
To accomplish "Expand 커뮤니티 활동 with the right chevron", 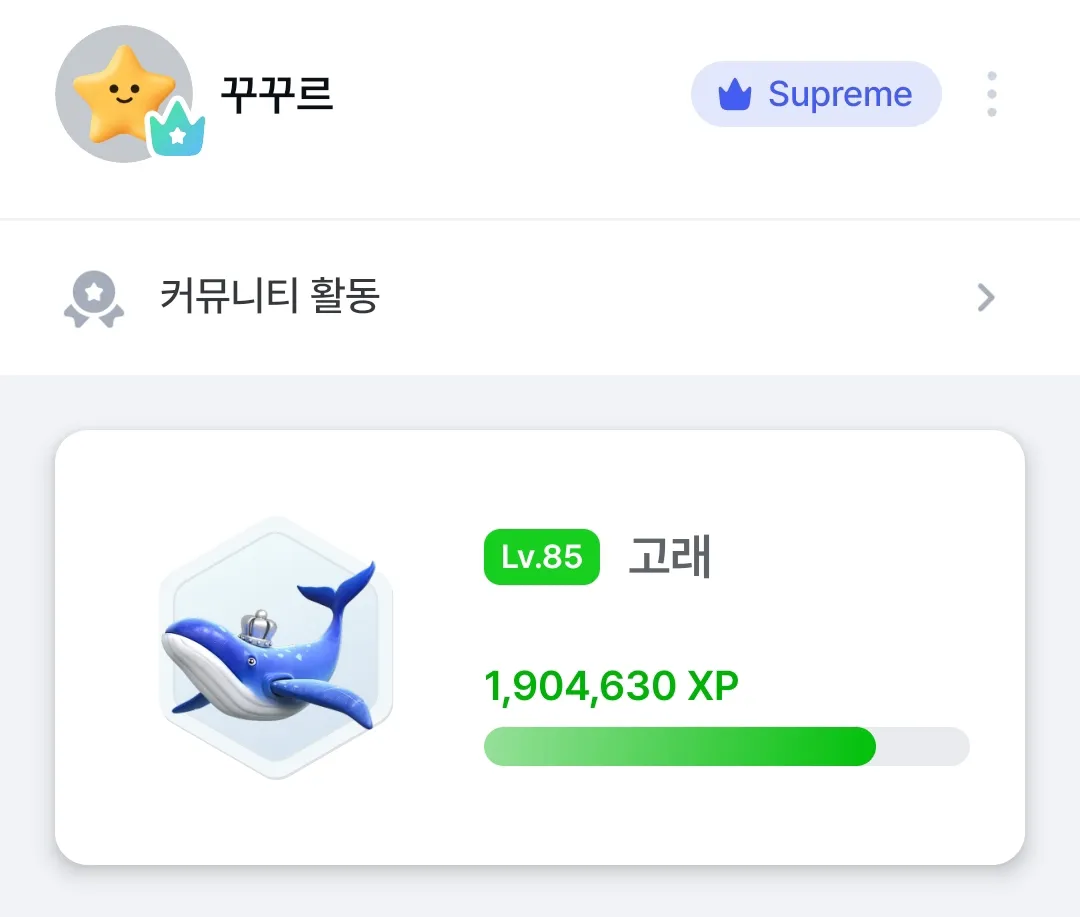I will click(986, 298).
